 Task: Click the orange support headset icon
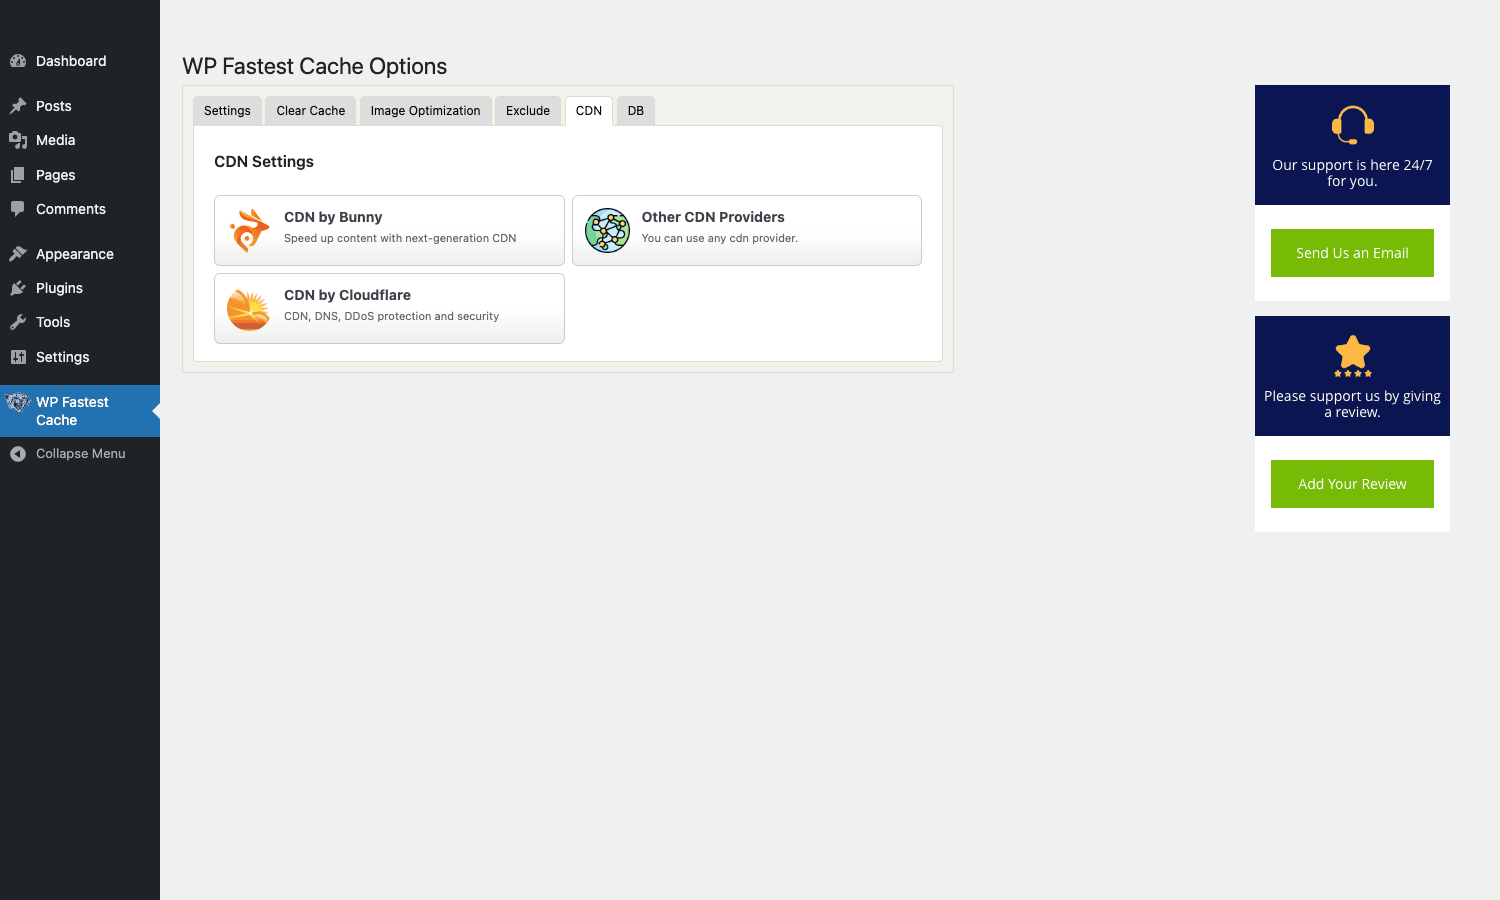(x=1352, y=125)
